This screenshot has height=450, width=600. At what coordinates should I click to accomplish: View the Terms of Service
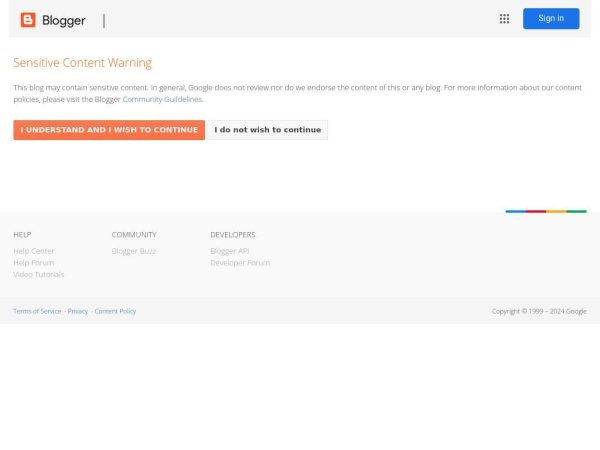point(37,311)
